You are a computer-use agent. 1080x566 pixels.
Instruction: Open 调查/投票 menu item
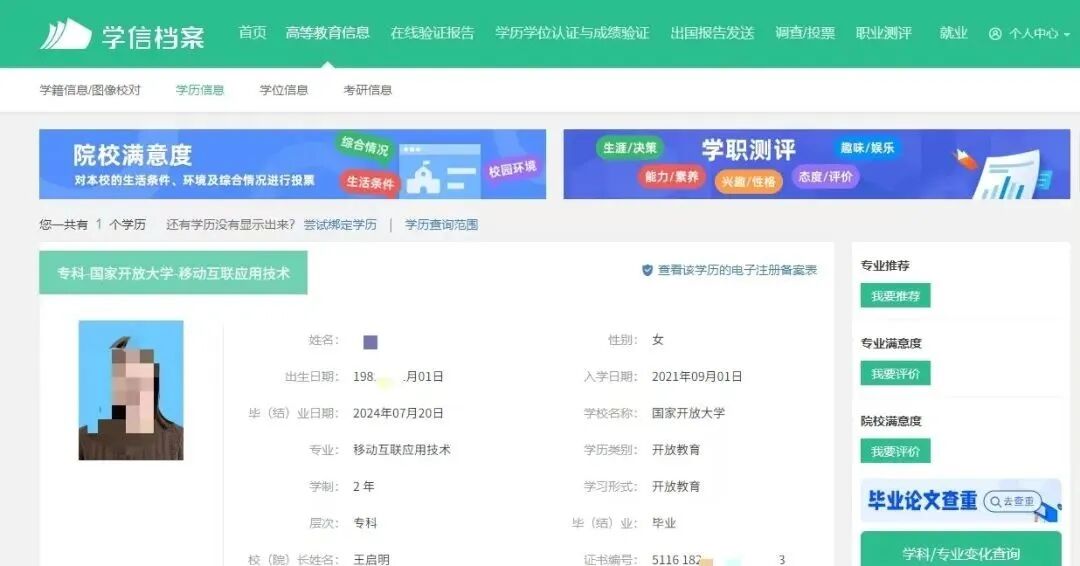point(805,33)
